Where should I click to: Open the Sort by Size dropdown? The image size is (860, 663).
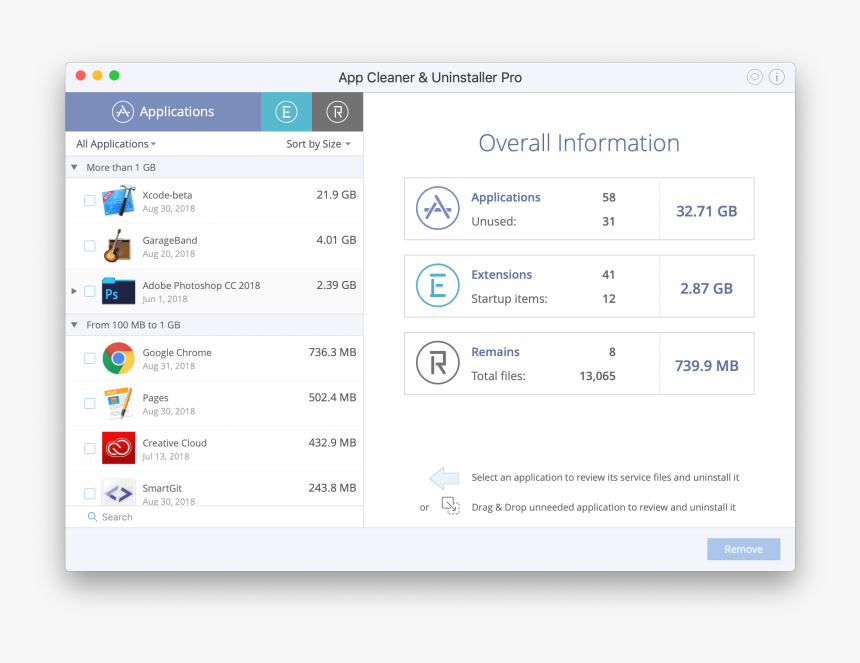coord(318,144)
